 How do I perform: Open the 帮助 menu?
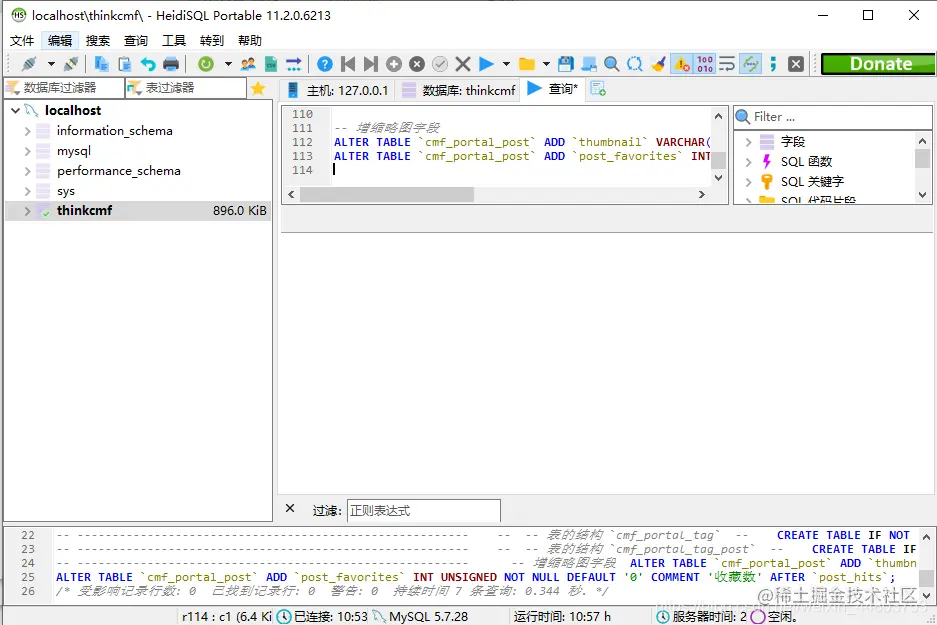pos(250,41)
